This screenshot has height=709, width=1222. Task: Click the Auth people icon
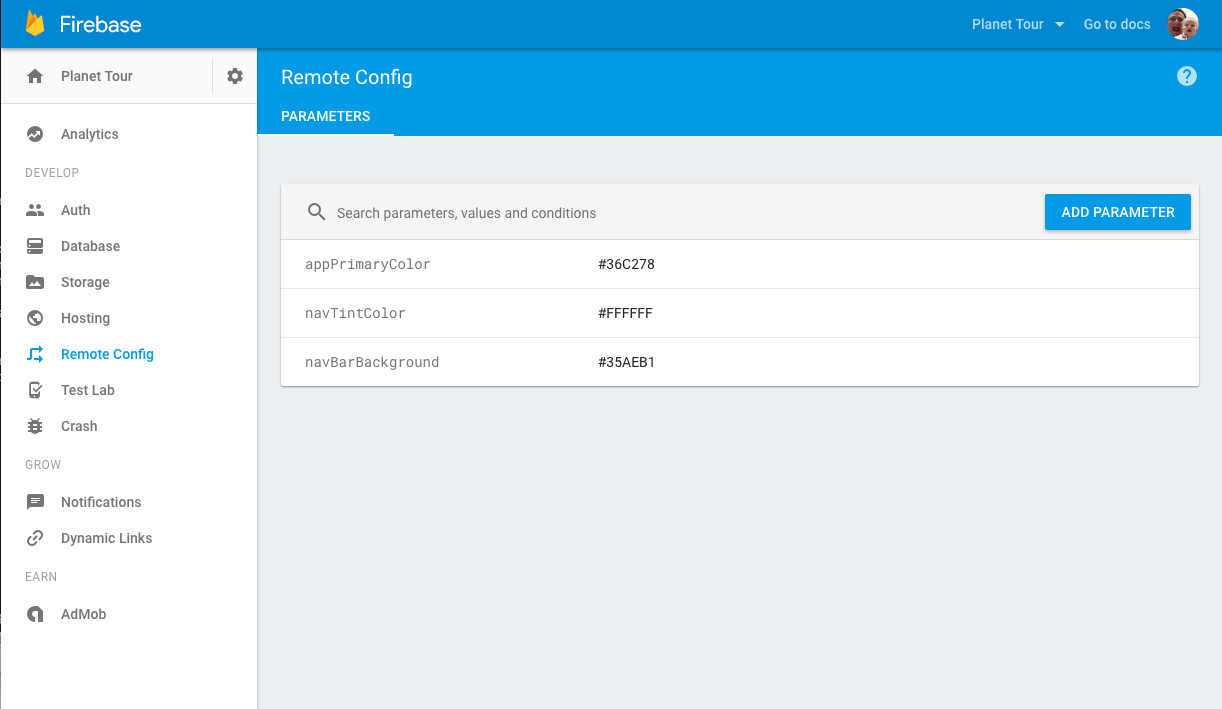pos(35,210)
